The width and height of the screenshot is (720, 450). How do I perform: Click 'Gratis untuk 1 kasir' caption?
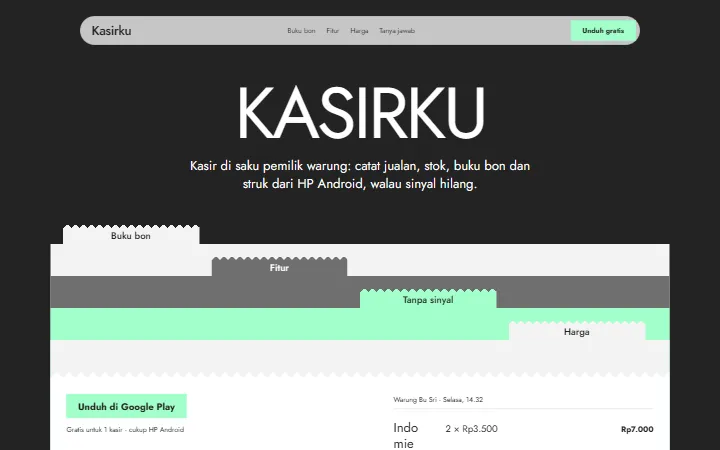pyautogui.click(x=125, y=430)
